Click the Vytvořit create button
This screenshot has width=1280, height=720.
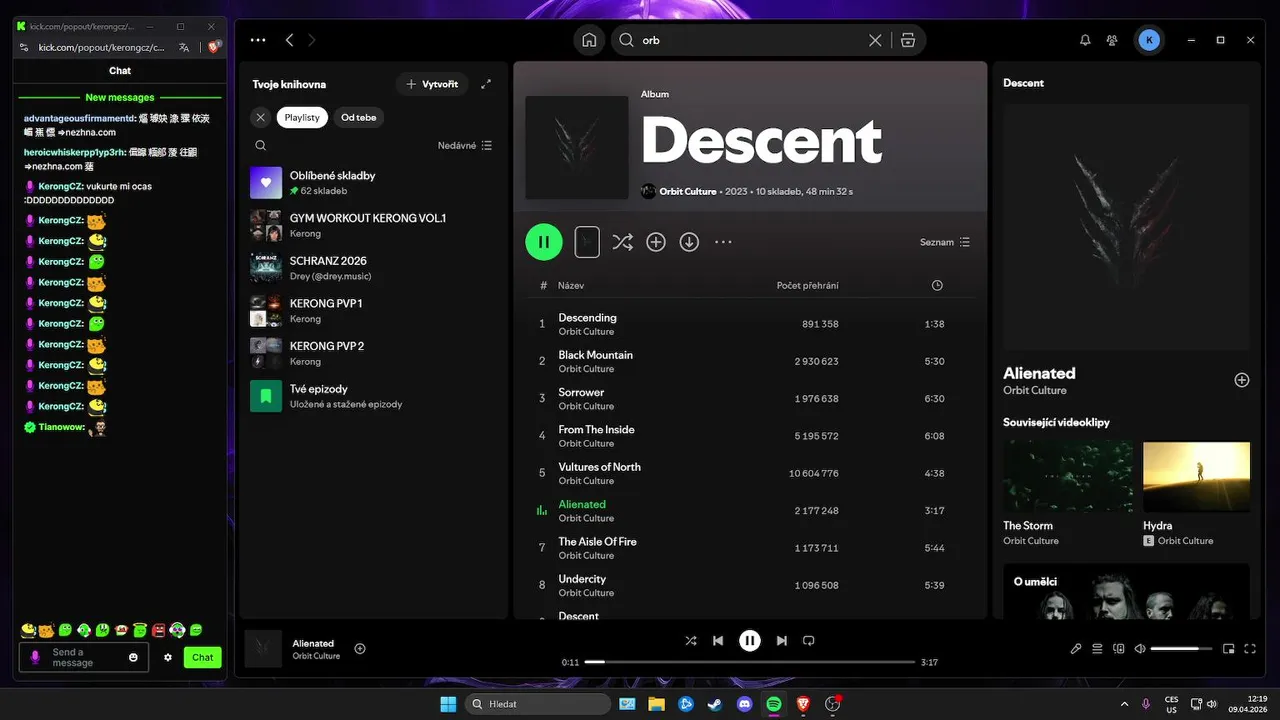(x=432, y=85)
